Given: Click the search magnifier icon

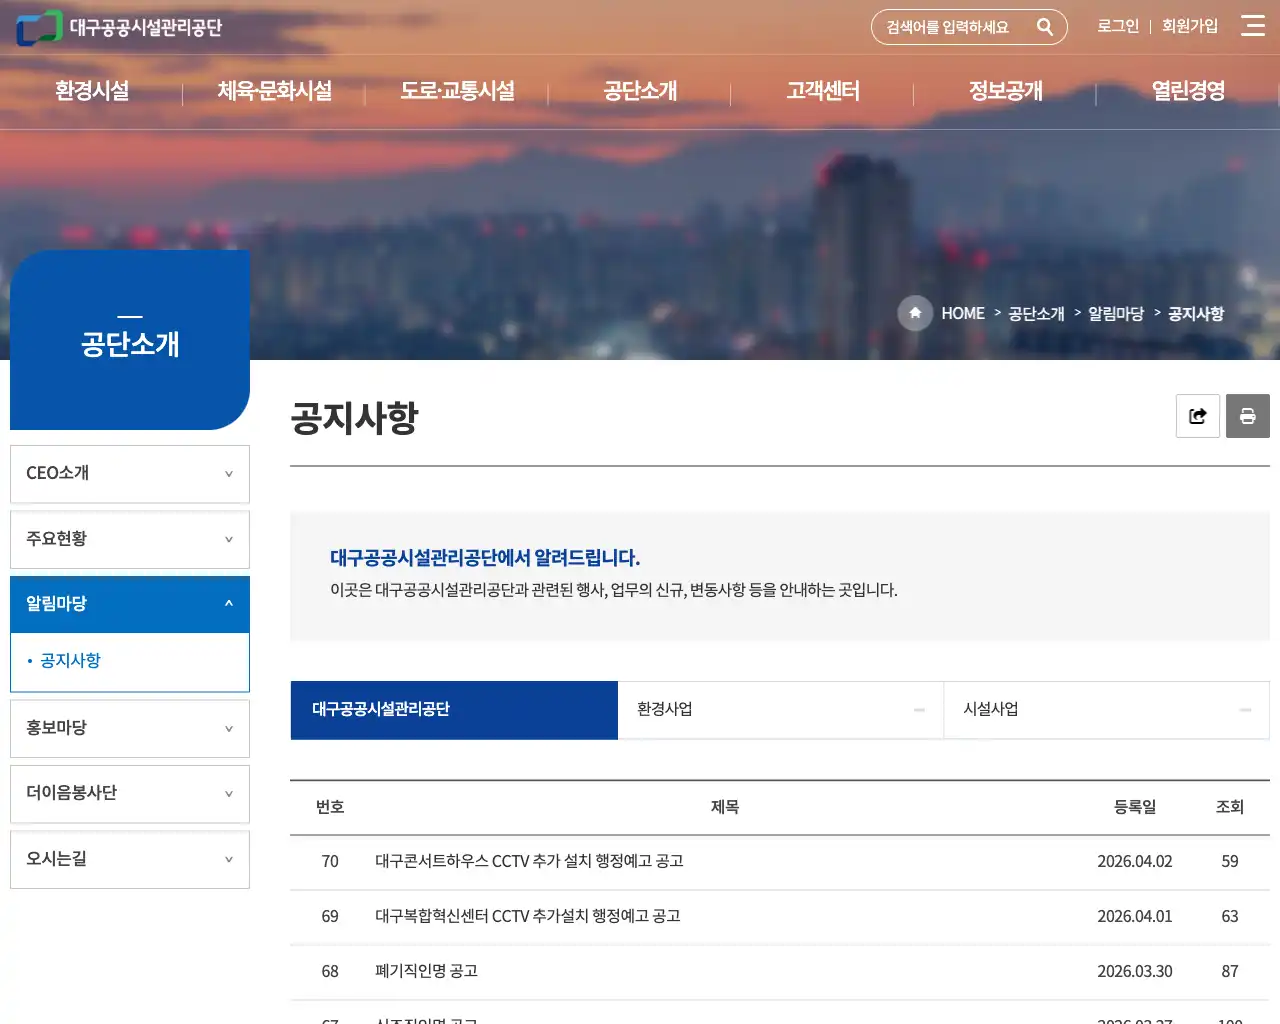Looking at the screenshot, I should [1046, 27].
